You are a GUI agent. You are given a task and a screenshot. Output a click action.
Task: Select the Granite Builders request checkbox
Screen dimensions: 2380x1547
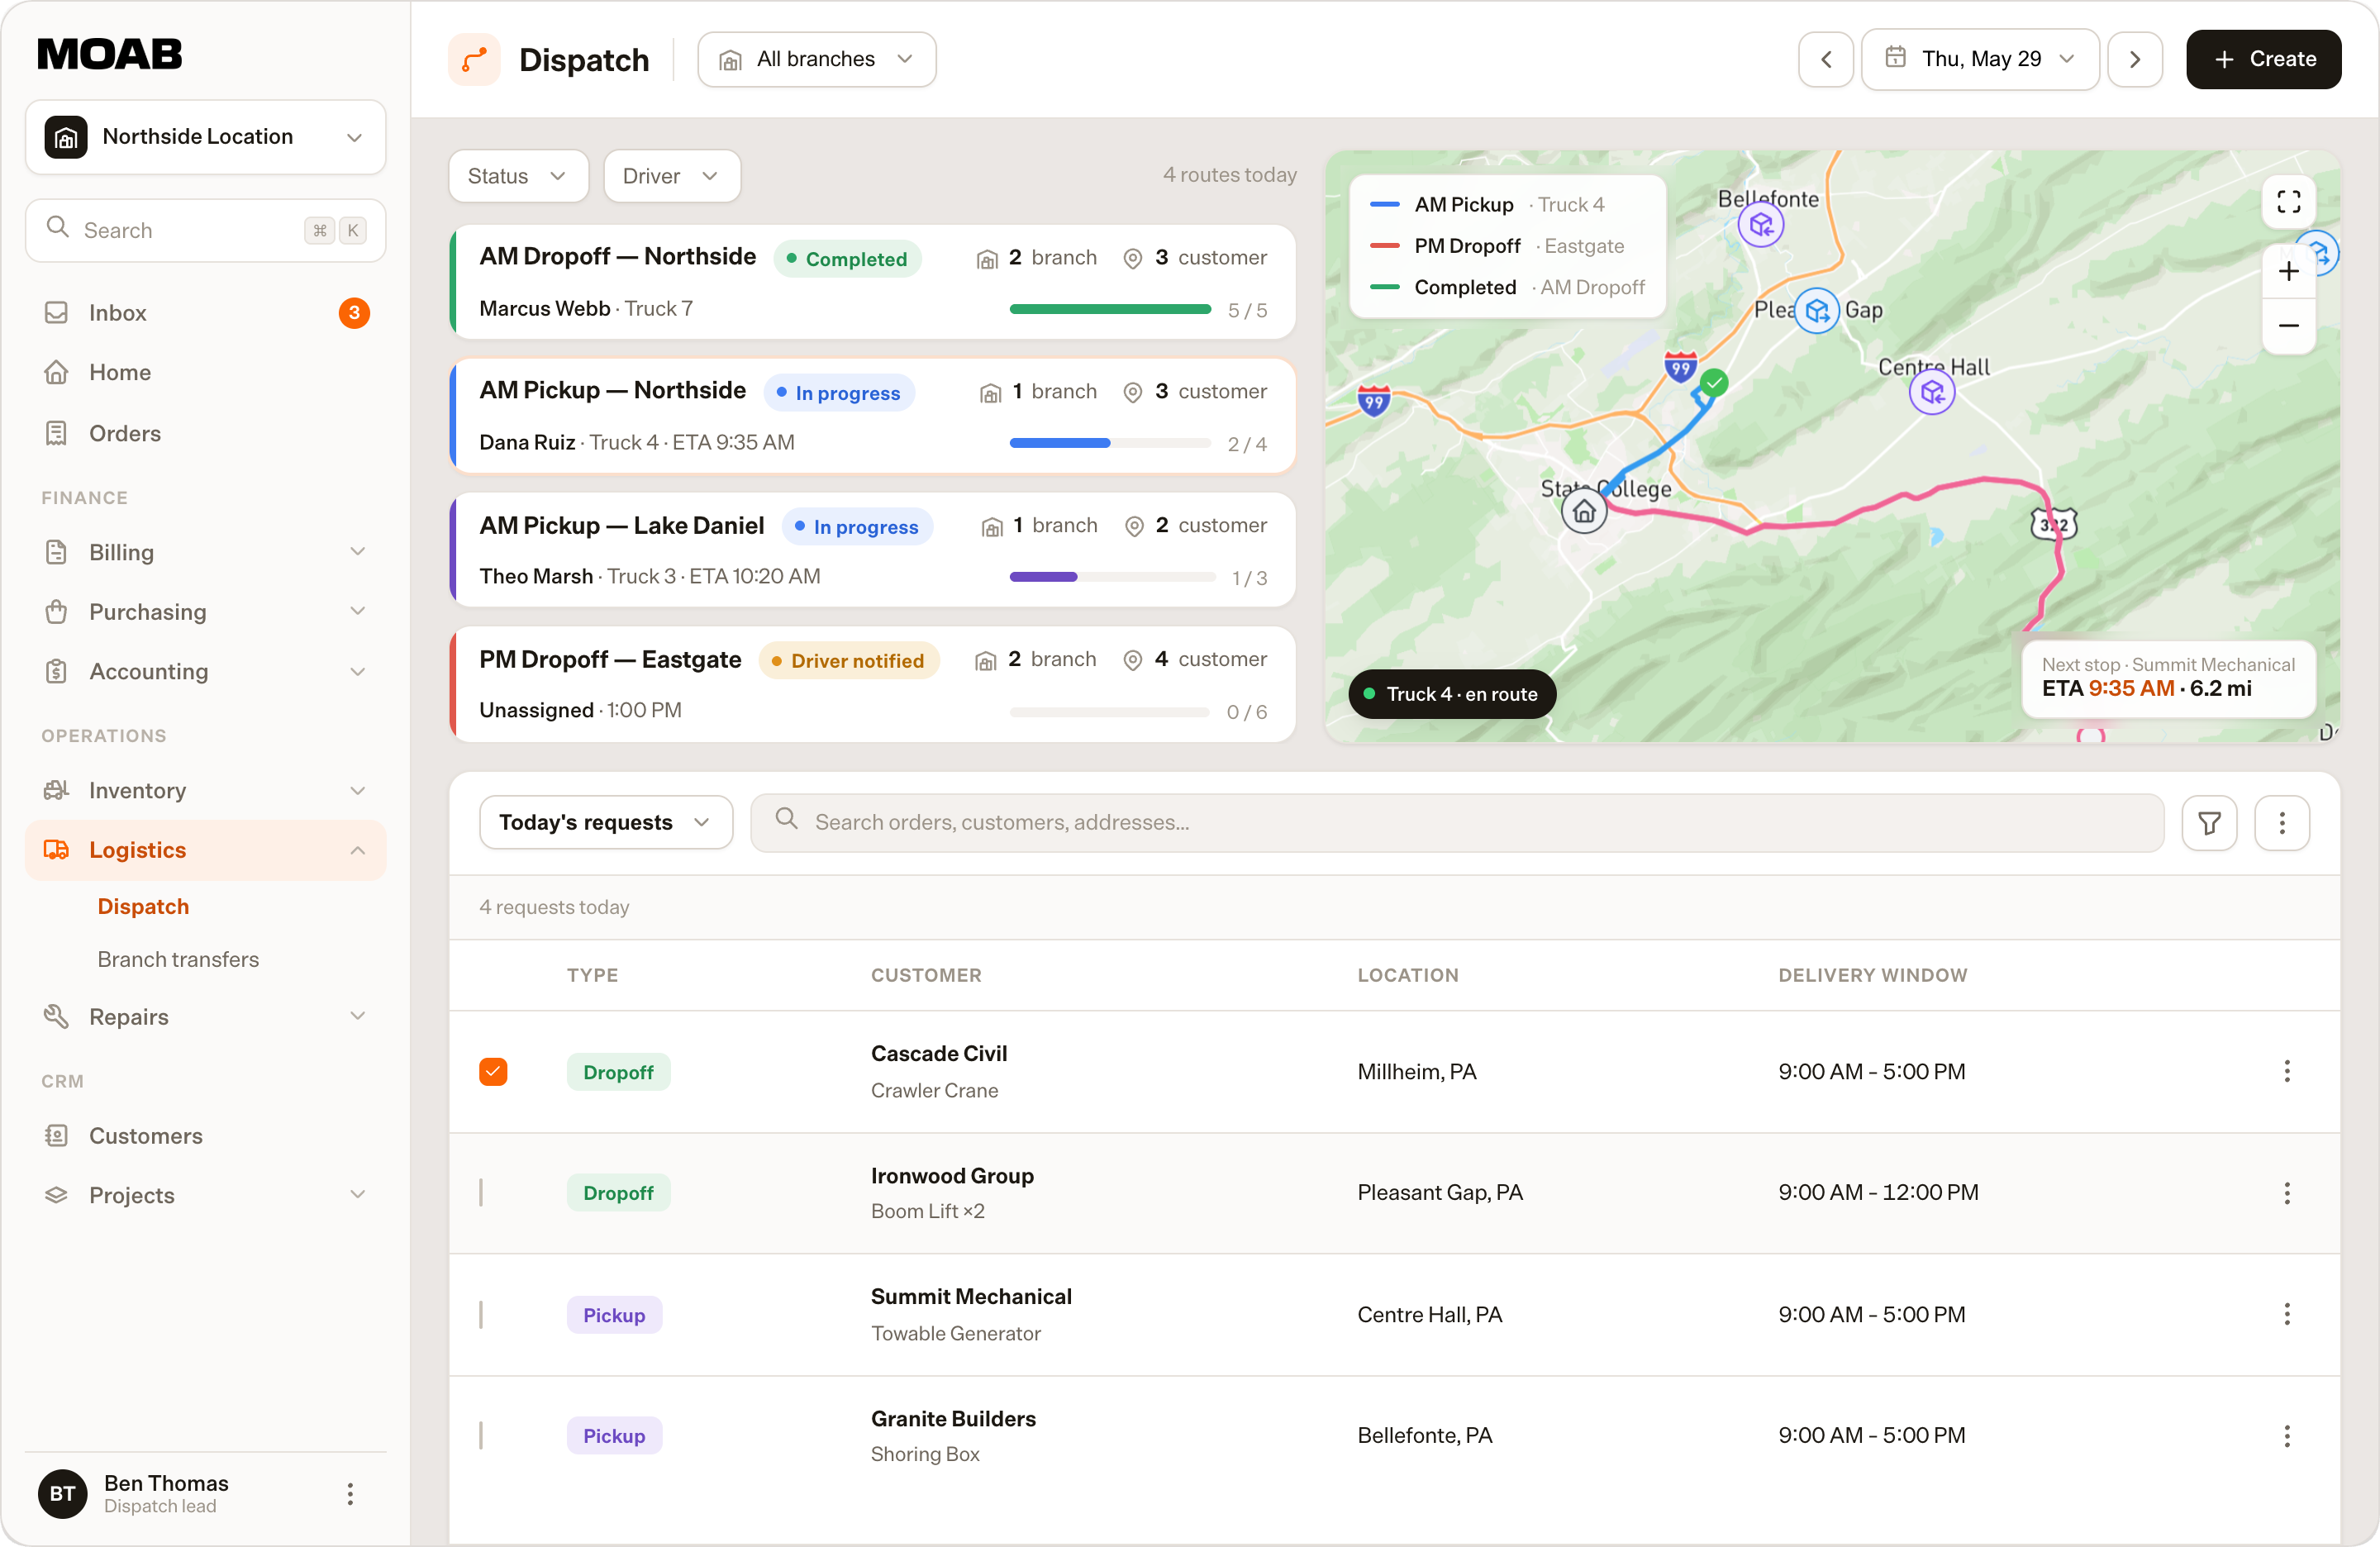[481, 1436]
